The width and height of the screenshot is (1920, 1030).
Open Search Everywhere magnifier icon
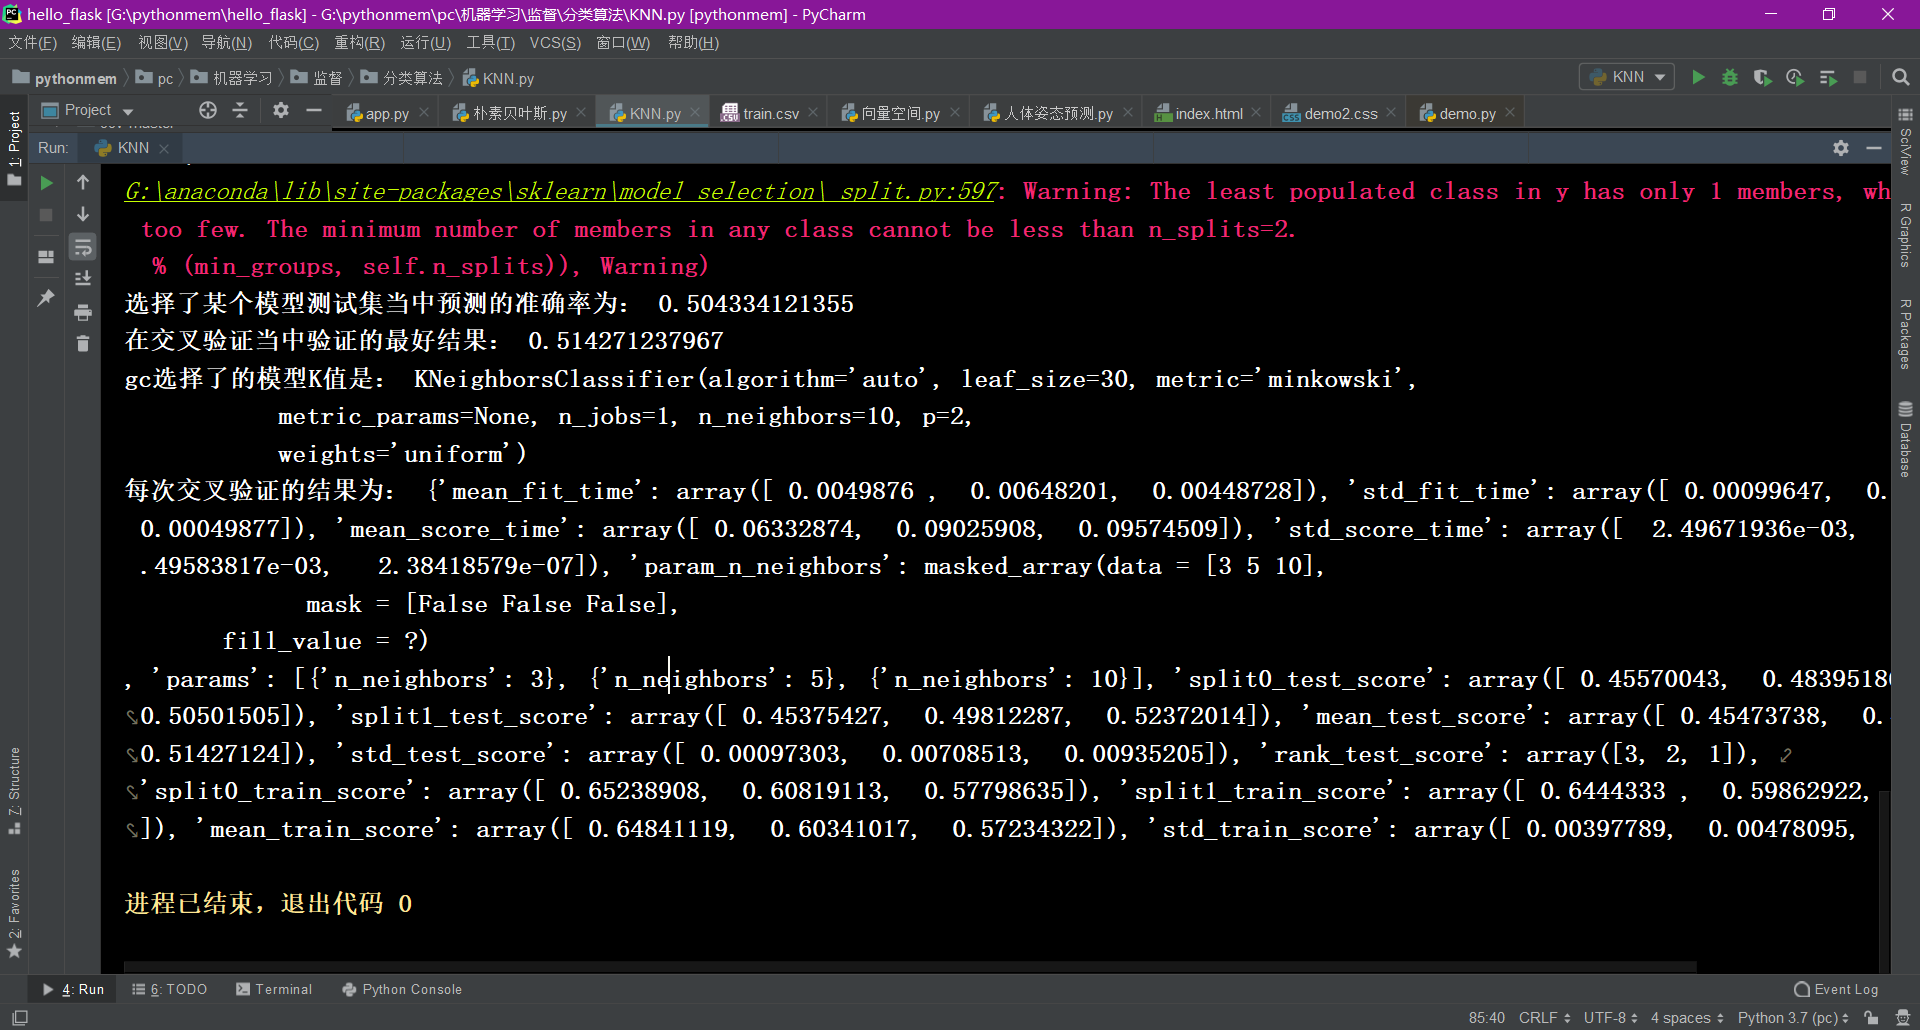1900,77
